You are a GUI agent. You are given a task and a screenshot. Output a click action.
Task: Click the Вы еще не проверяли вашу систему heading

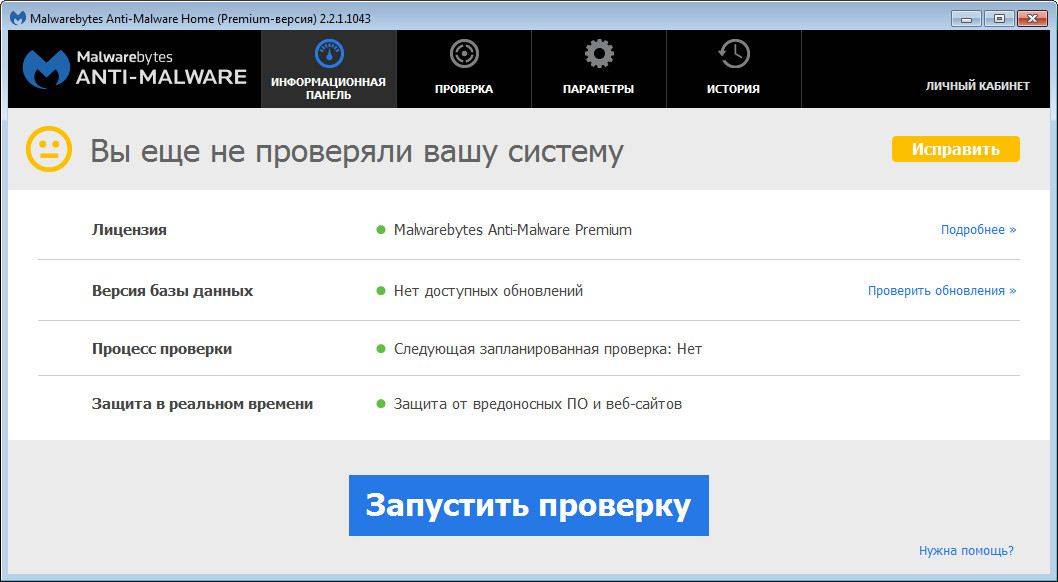tap(357, 151)
